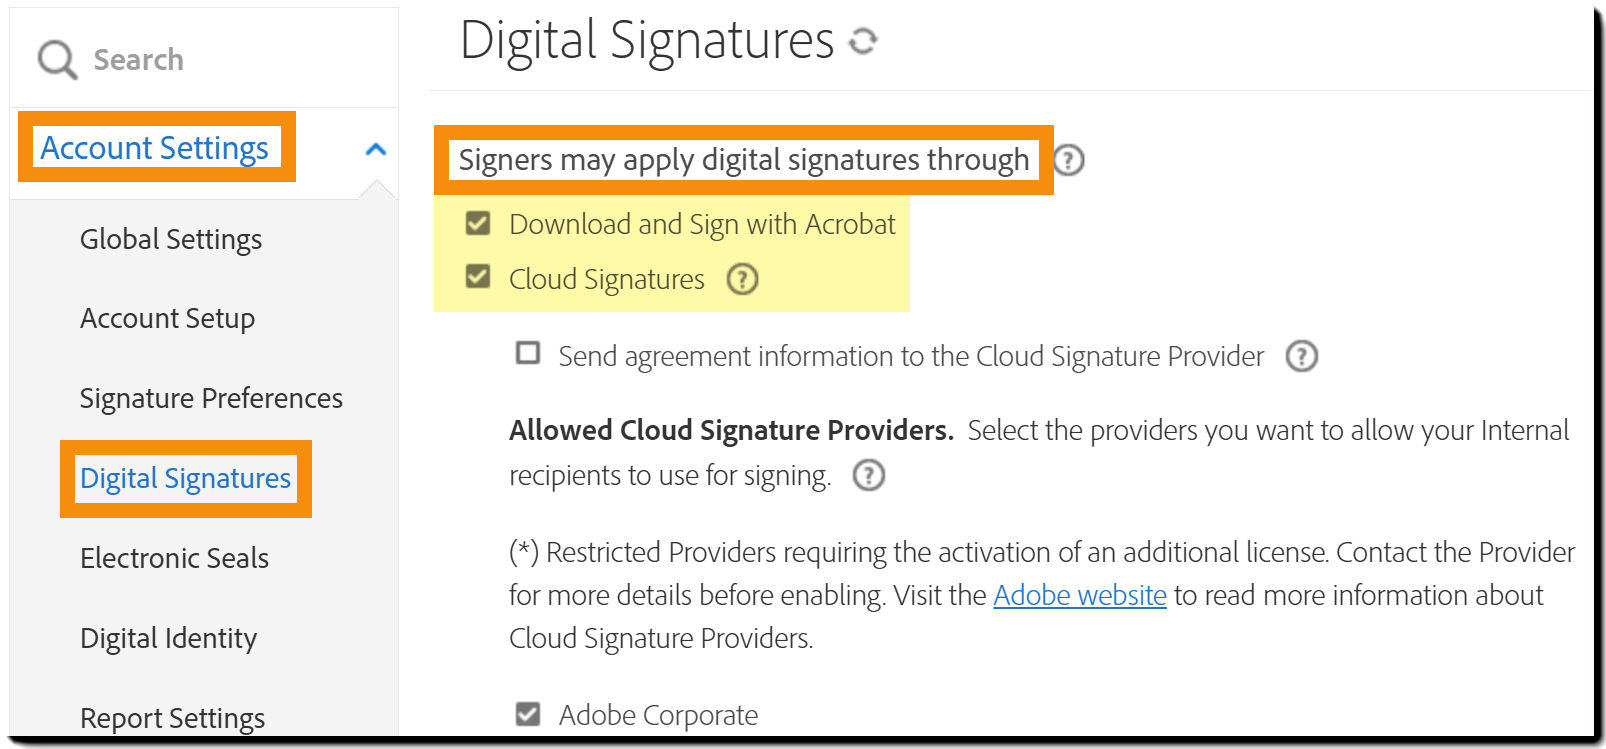Open the Report Settings section
Viewport: 1606px width, 749px height.
171,717
